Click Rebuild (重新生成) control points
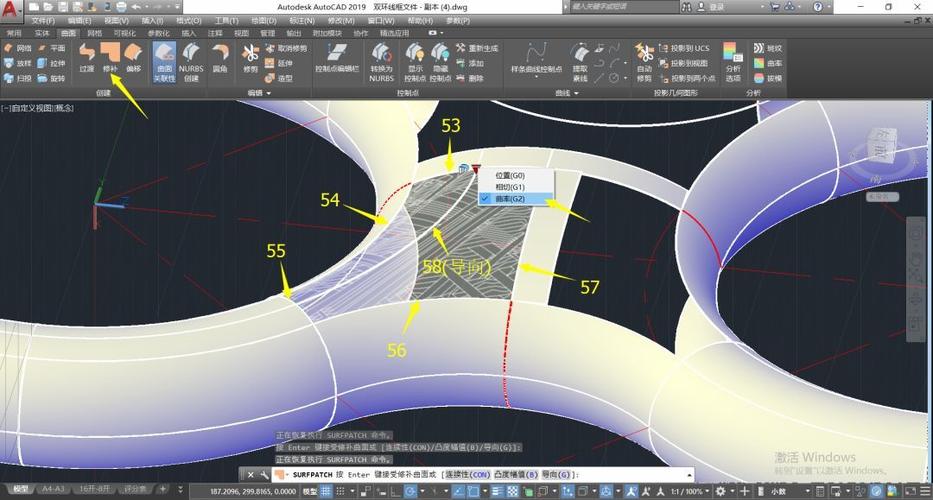This screenshot has width=933, height=500. [477, 48]
